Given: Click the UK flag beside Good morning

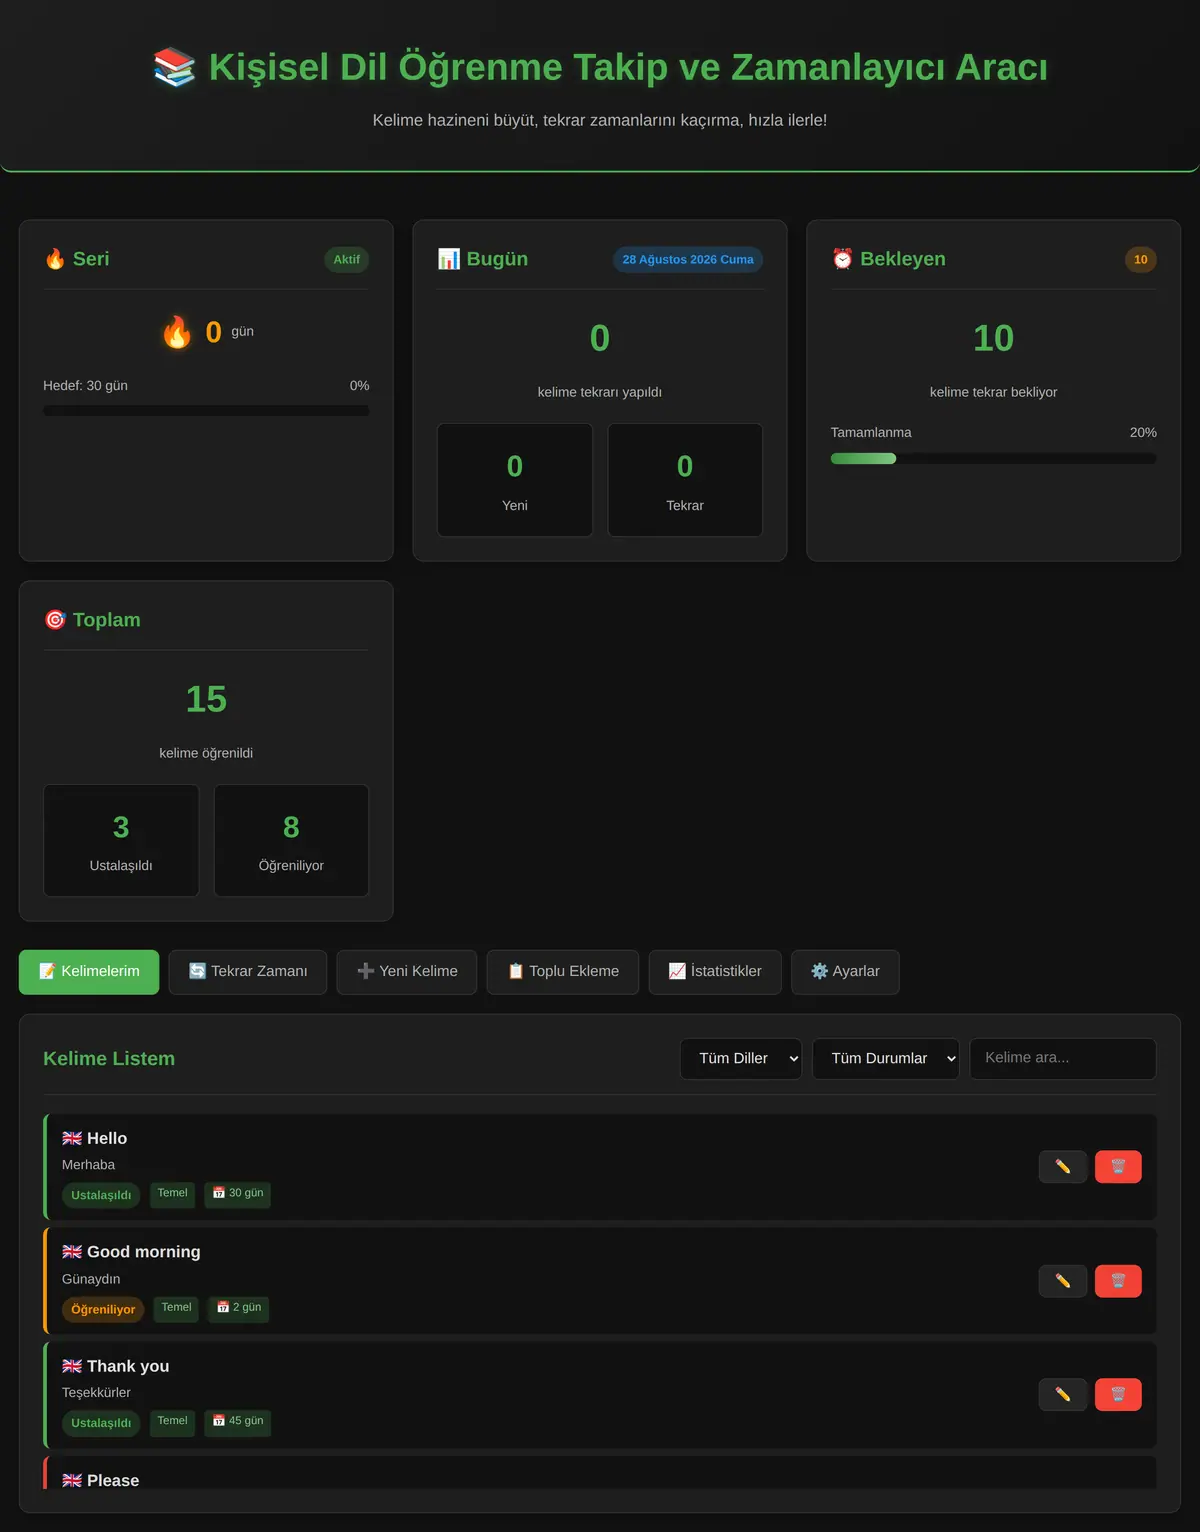Looking at the screenshot, I should (x=72, y=1252).
